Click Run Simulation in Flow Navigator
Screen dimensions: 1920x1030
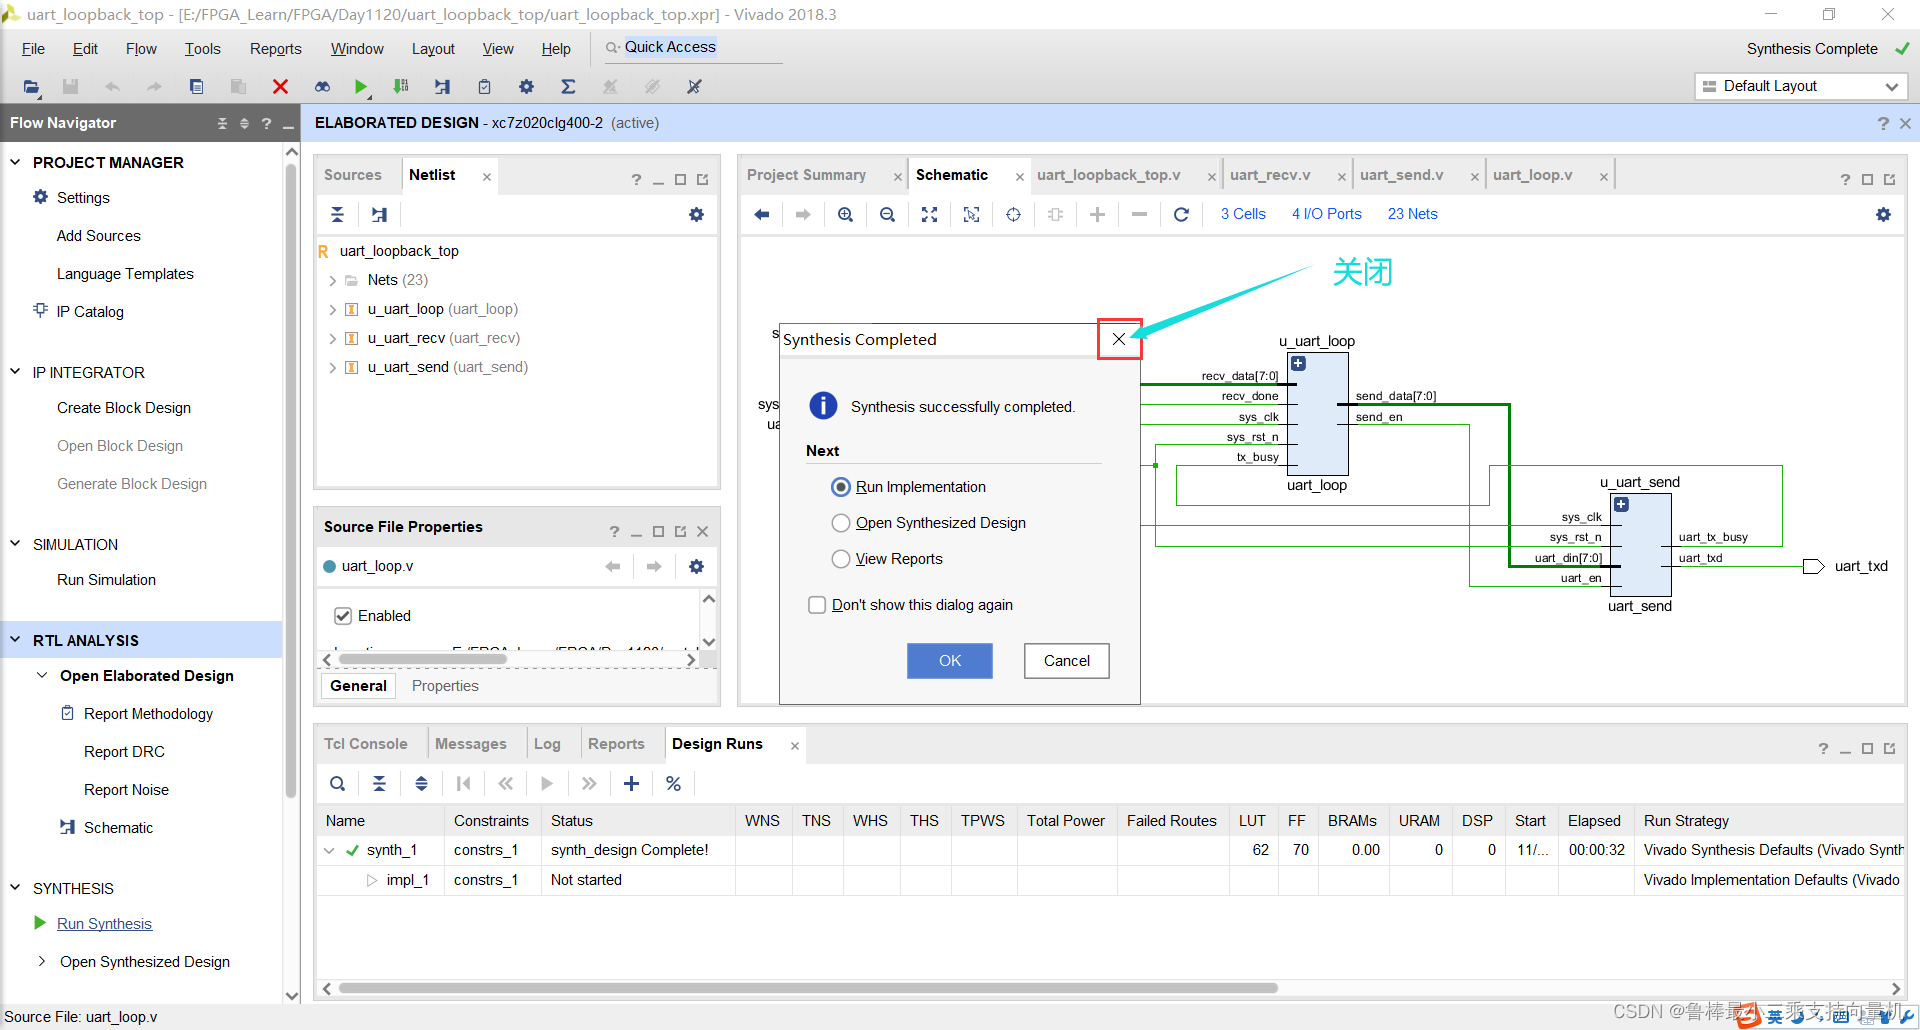click(106, 580)
